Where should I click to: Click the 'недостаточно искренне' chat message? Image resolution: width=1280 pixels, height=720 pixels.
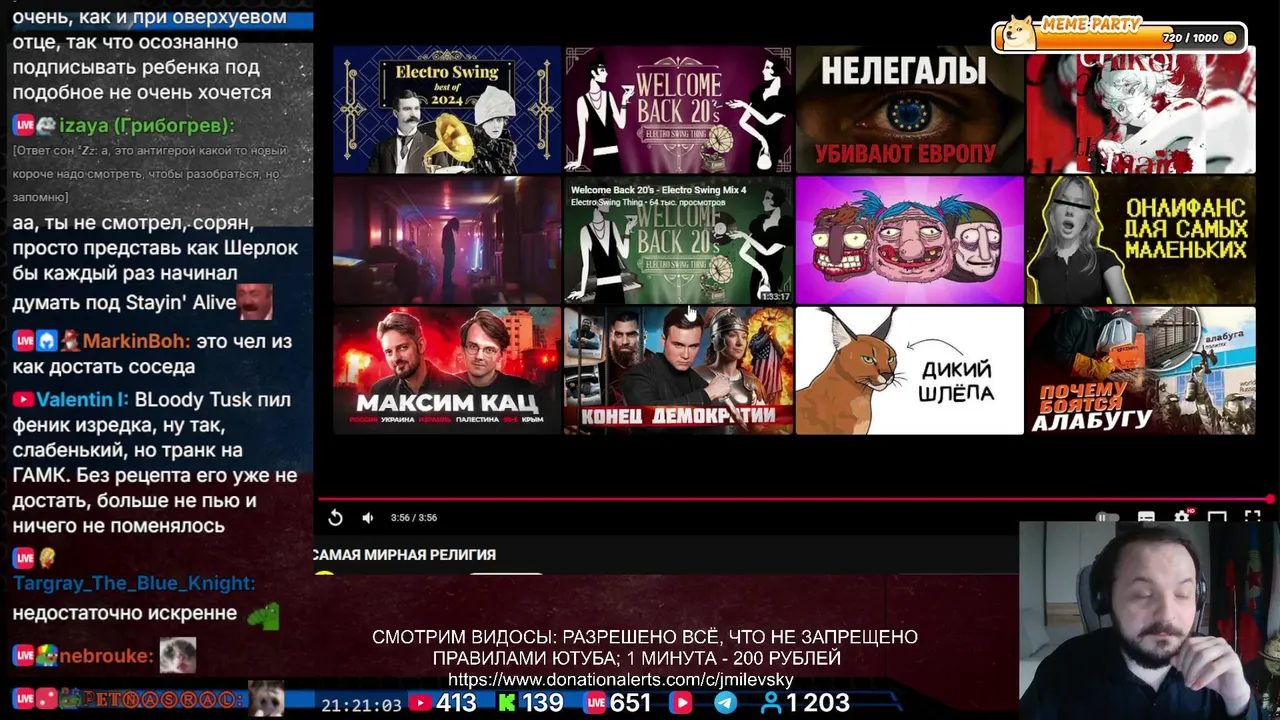[125, 613]
